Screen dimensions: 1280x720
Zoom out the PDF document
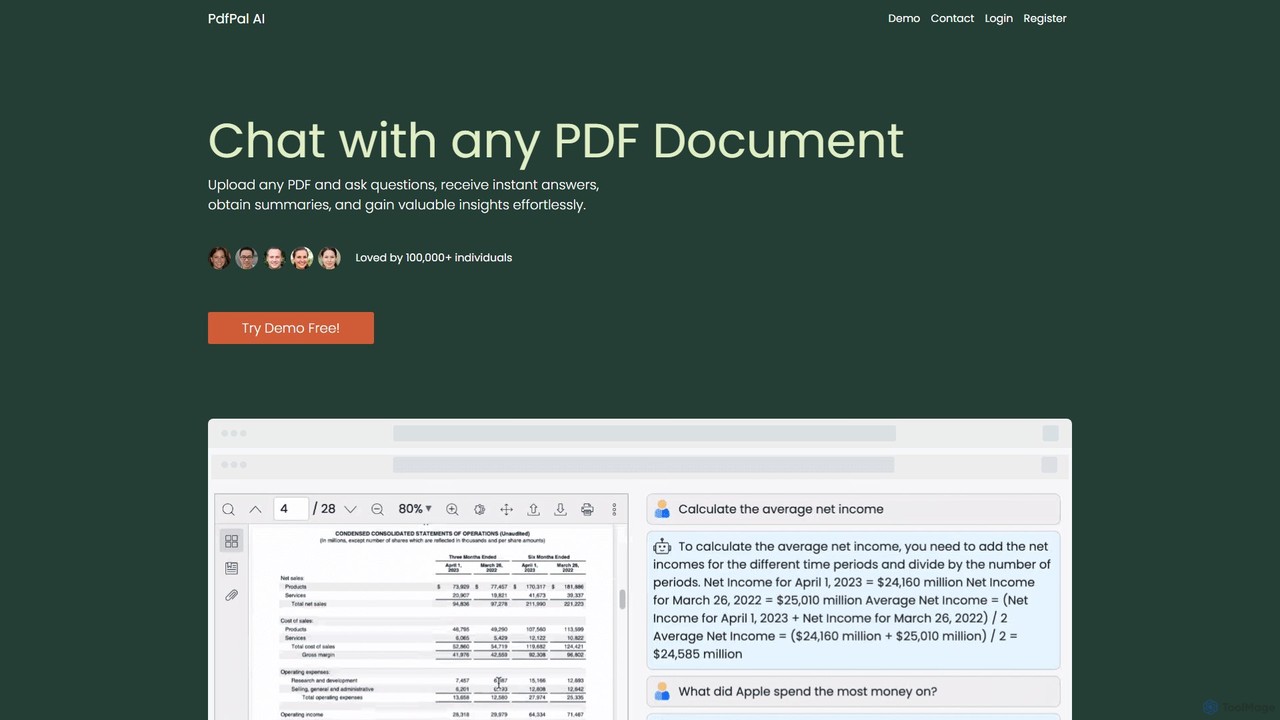pos(377,509)
